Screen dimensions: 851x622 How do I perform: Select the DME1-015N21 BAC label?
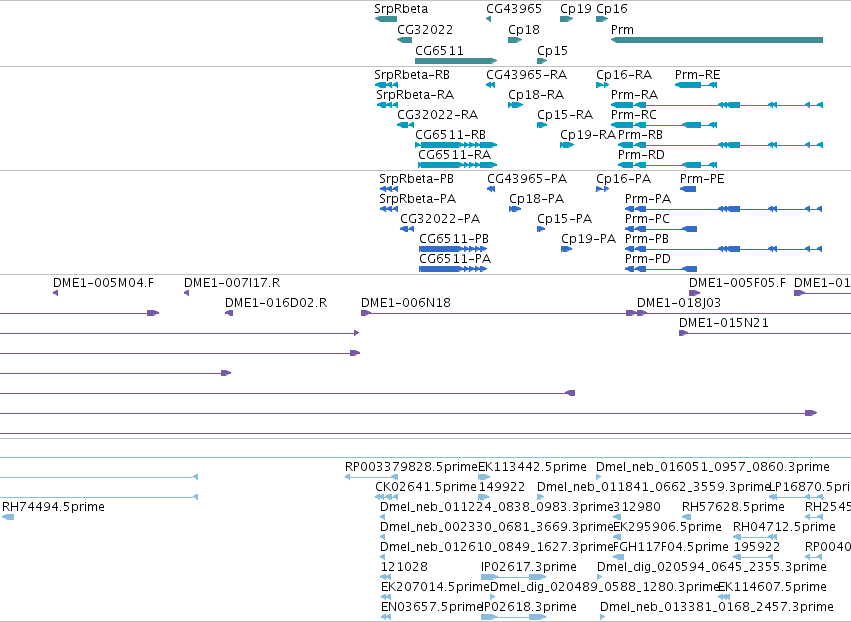tap(724, 323)
